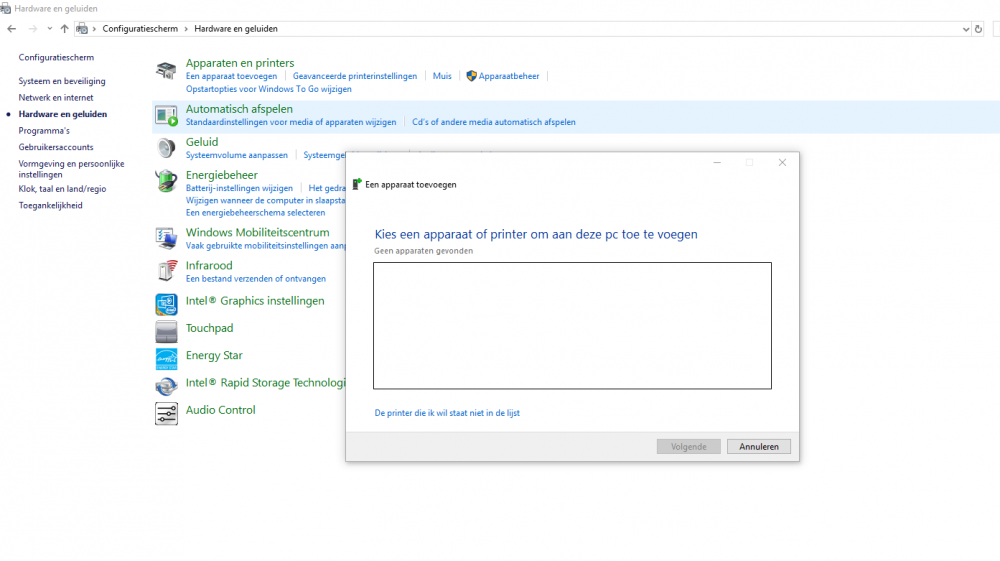Click the Geluid speaker icon
The height and width of the screenshot is (561, 1000).
tap(166, 148)
